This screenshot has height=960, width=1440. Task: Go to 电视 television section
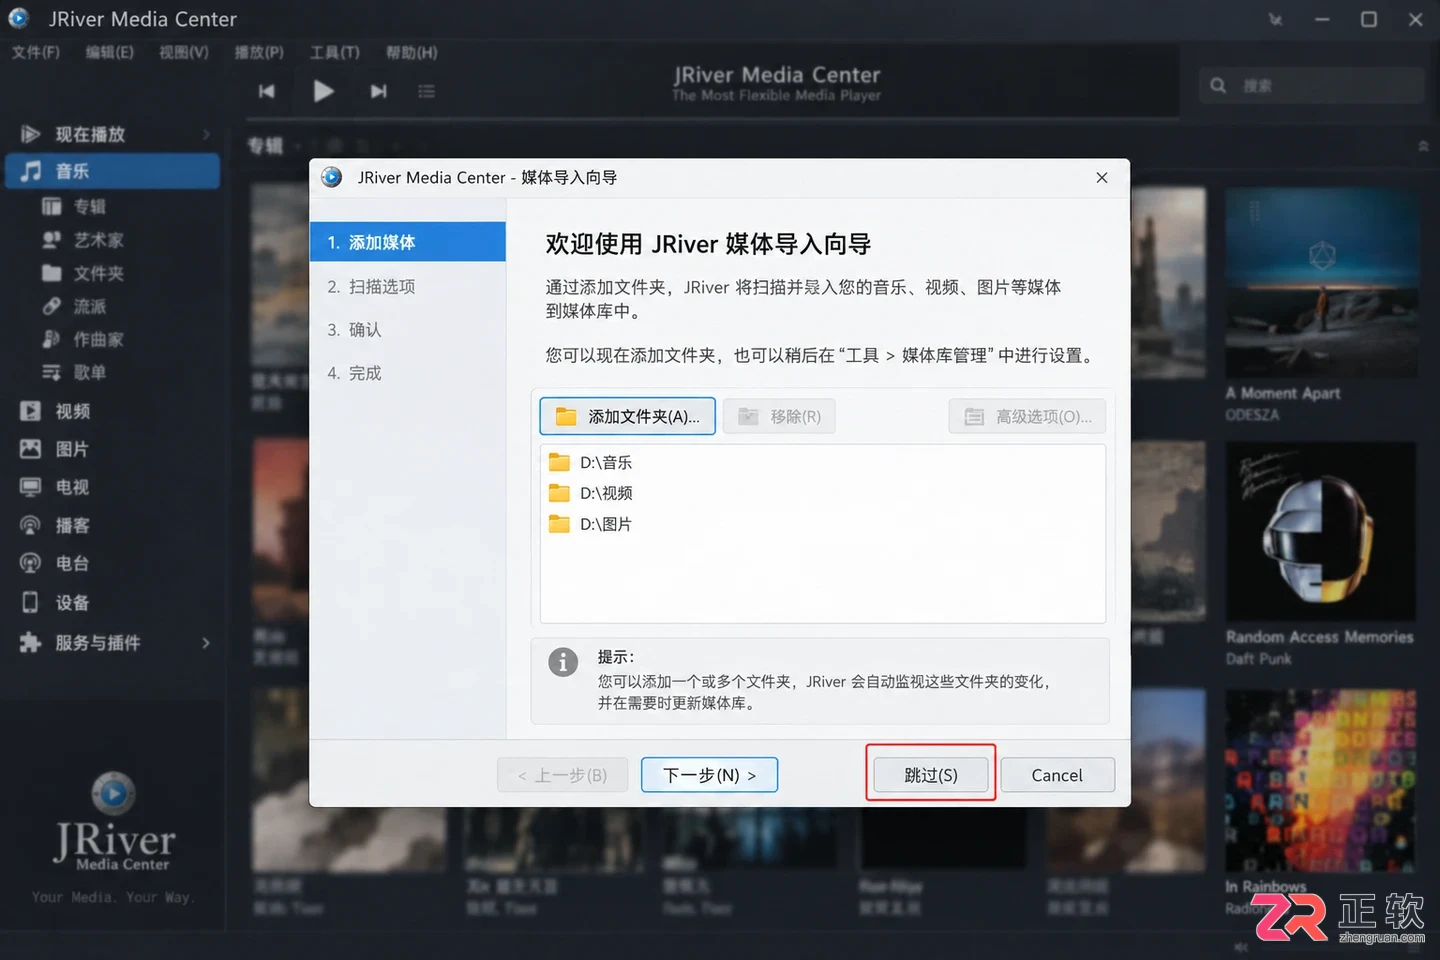tap(56, 487)
